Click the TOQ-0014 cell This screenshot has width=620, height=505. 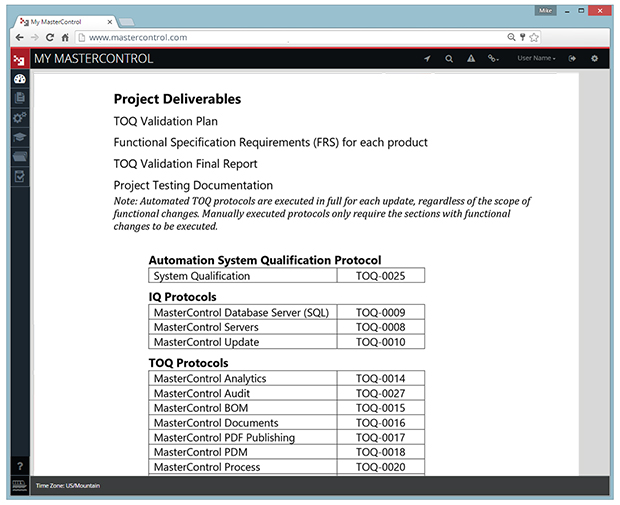pos(381,378)
